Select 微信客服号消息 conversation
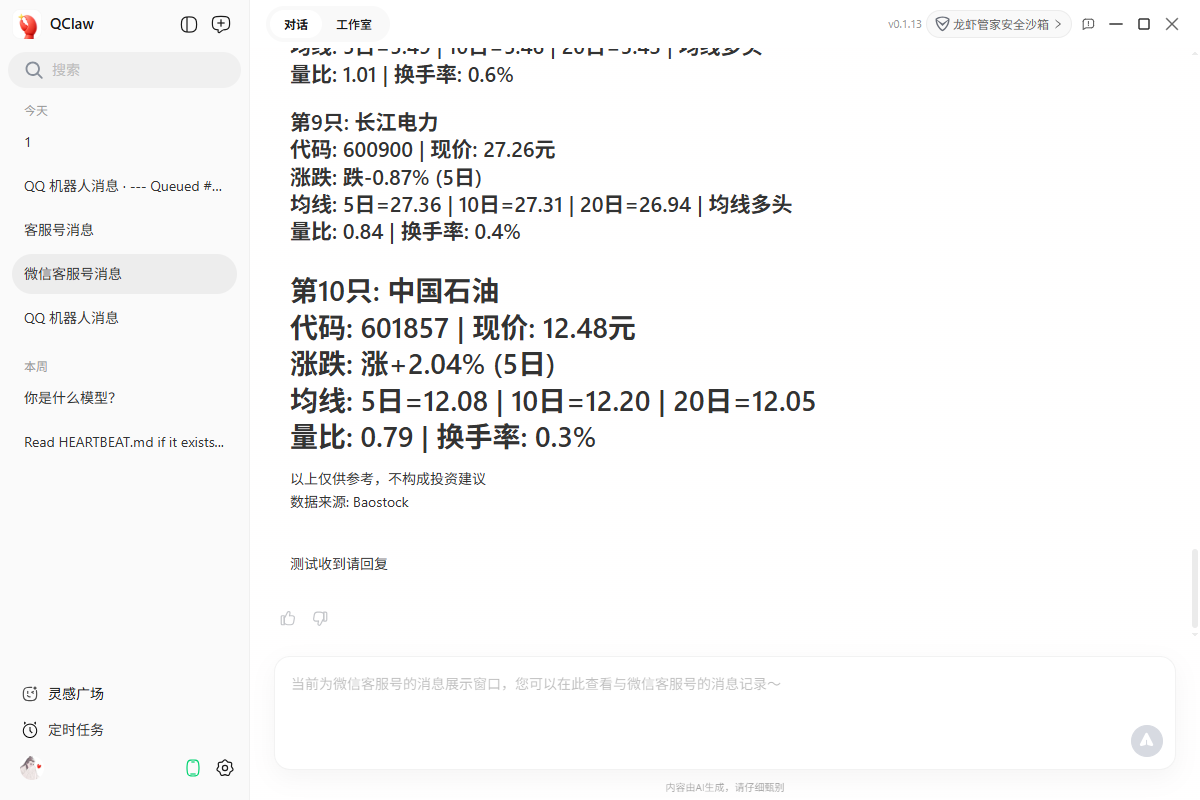This screenshot has height=800, width=1200. [x=124, y=274]
